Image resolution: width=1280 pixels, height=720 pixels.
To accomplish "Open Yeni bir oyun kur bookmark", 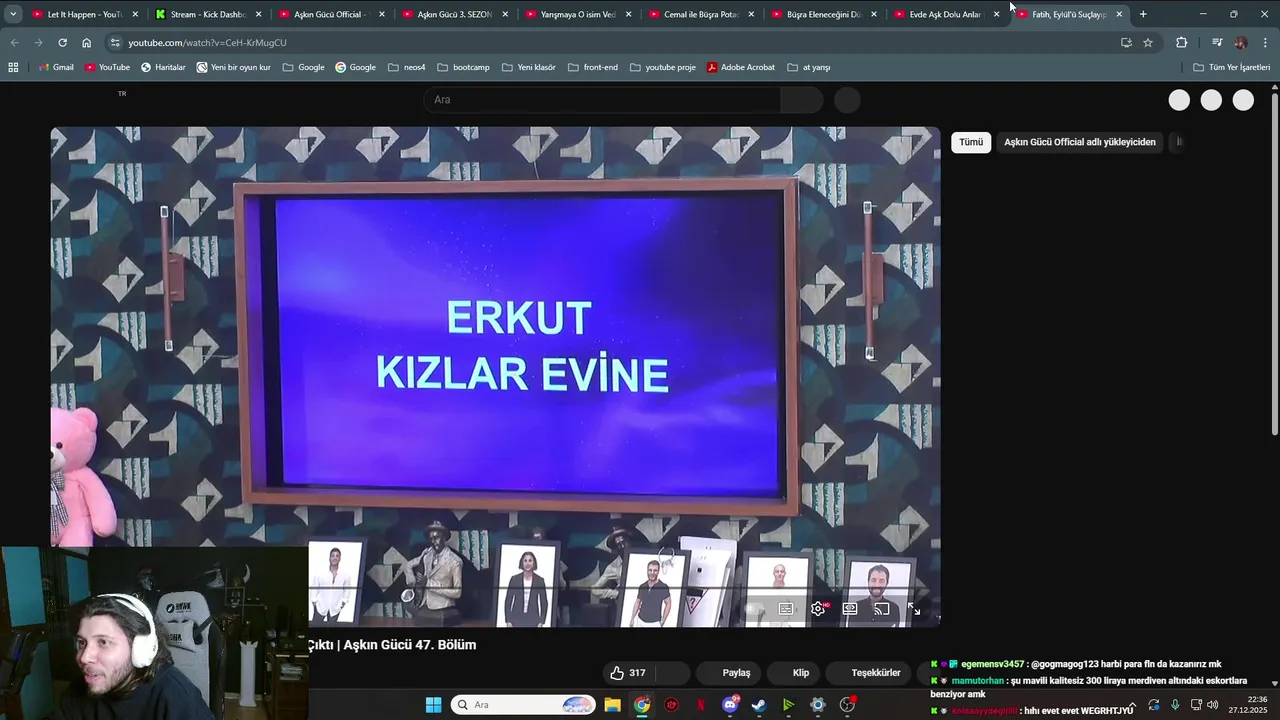I will pyautogui.click(x=233, y=67).
